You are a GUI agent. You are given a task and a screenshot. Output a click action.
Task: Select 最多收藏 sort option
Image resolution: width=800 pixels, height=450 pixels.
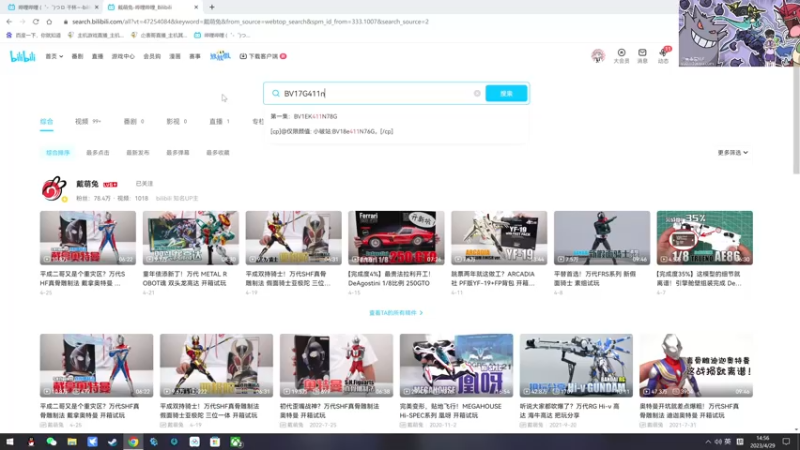point(218,153)
